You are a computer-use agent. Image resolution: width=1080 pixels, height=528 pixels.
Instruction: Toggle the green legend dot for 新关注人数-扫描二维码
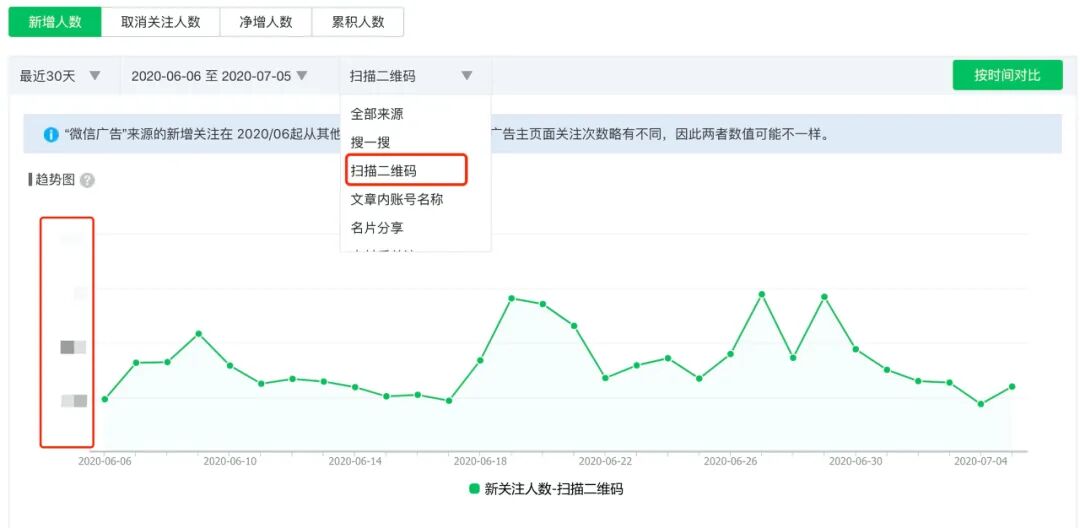pos(474,489)
